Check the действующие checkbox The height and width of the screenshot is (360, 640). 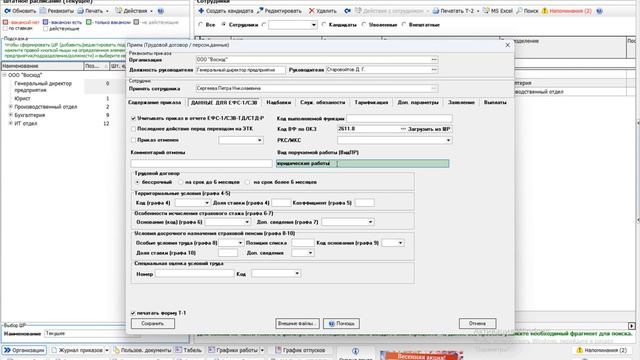[46, 29]
